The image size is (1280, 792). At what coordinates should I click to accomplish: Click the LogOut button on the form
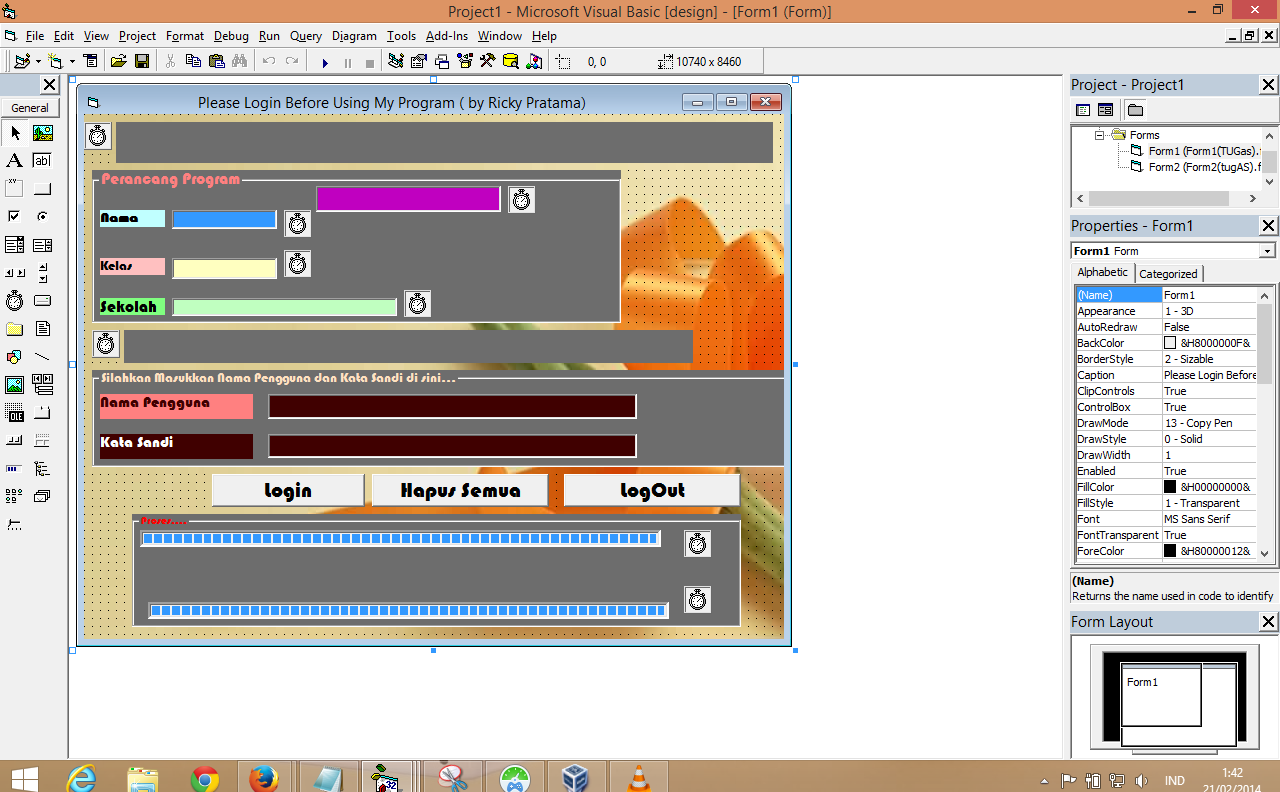tap(652, 490)
